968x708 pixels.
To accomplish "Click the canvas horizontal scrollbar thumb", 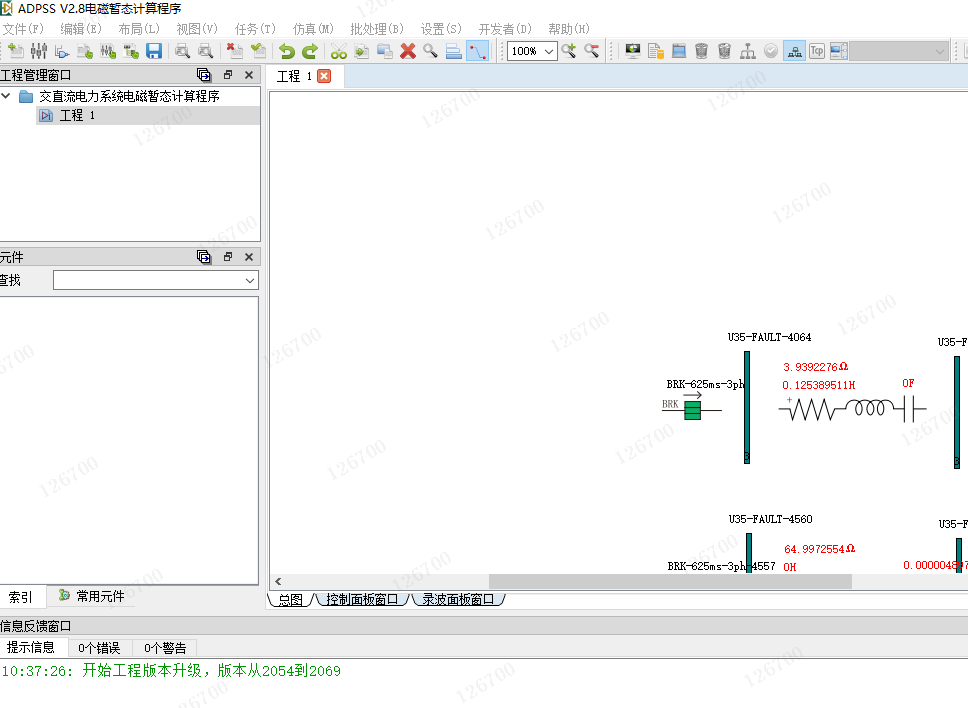I will coord(669,582).
